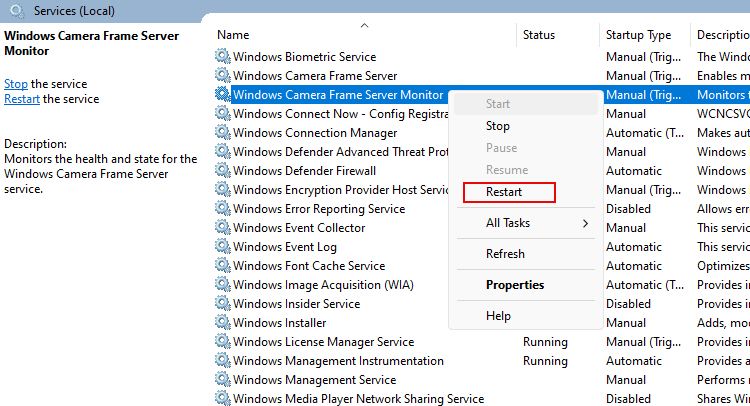Open Properties from the context menu

point(515,285)
